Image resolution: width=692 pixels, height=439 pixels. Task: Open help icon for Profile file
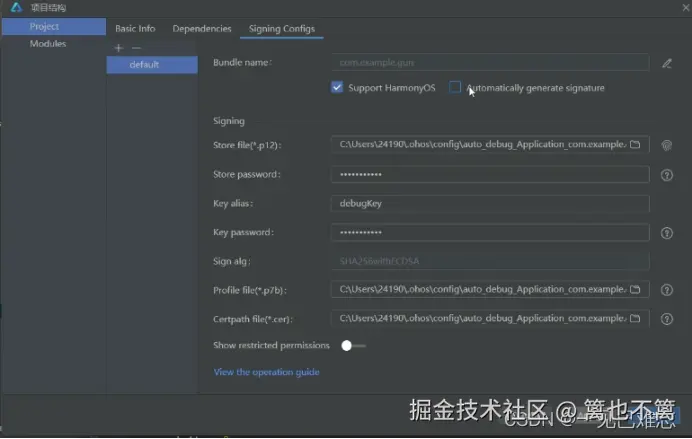coord(666,290)
